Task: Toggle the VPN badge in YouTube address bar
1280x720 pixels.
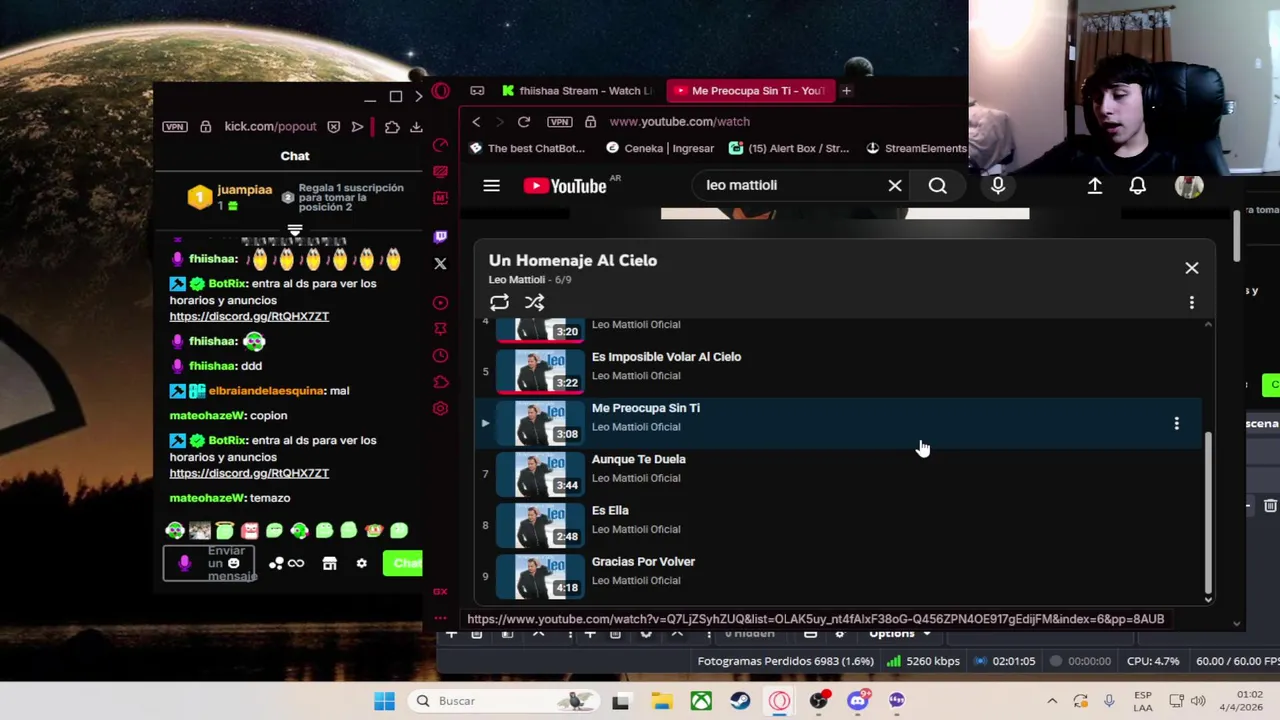Action: [x=559, y=122]
